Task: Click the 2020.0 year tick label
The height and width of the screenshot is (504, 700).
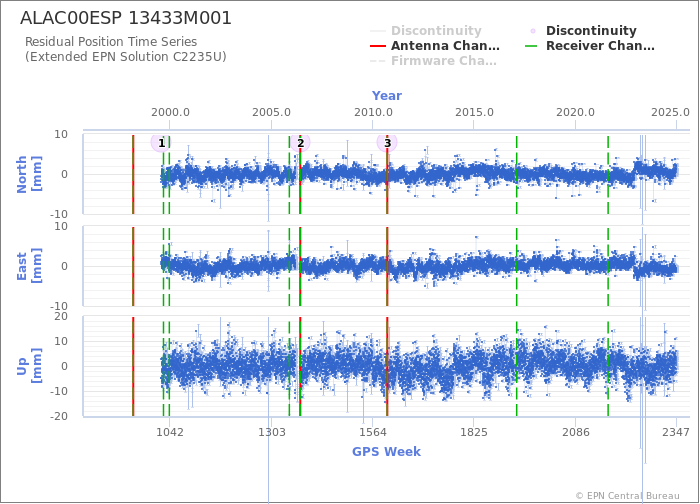Action: click(x=575, y=112)
